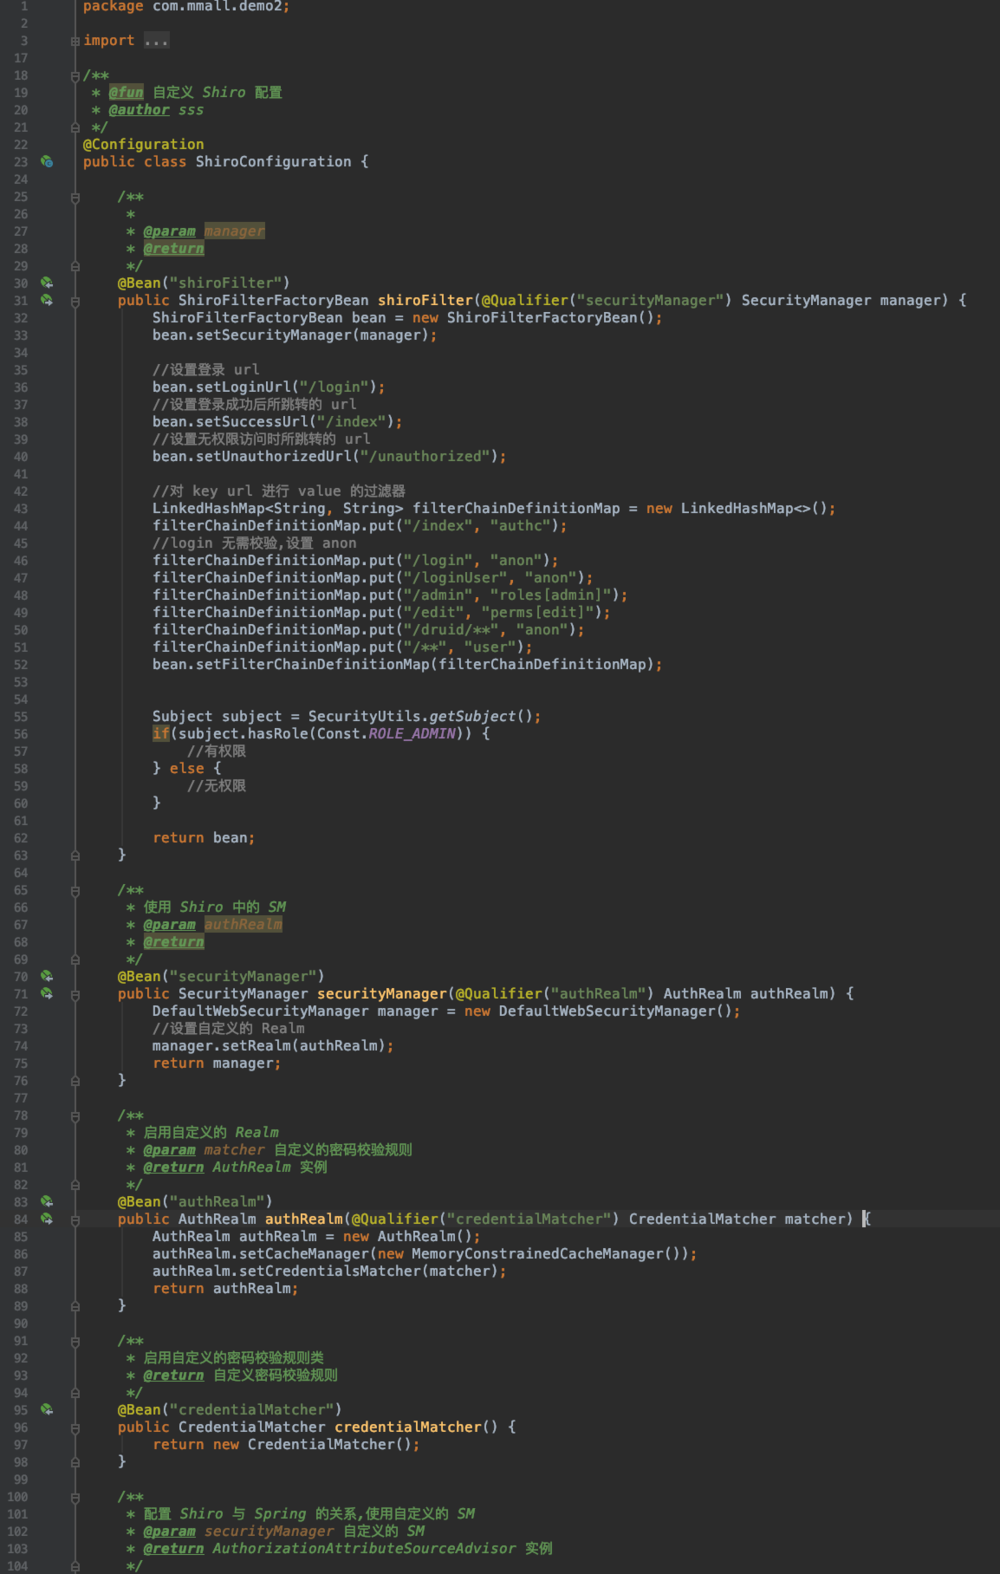The image size is (1000, 1574).
Task: Click the gutter icon beside the authRealm method declaration
Action: (x=47, y=1219)
